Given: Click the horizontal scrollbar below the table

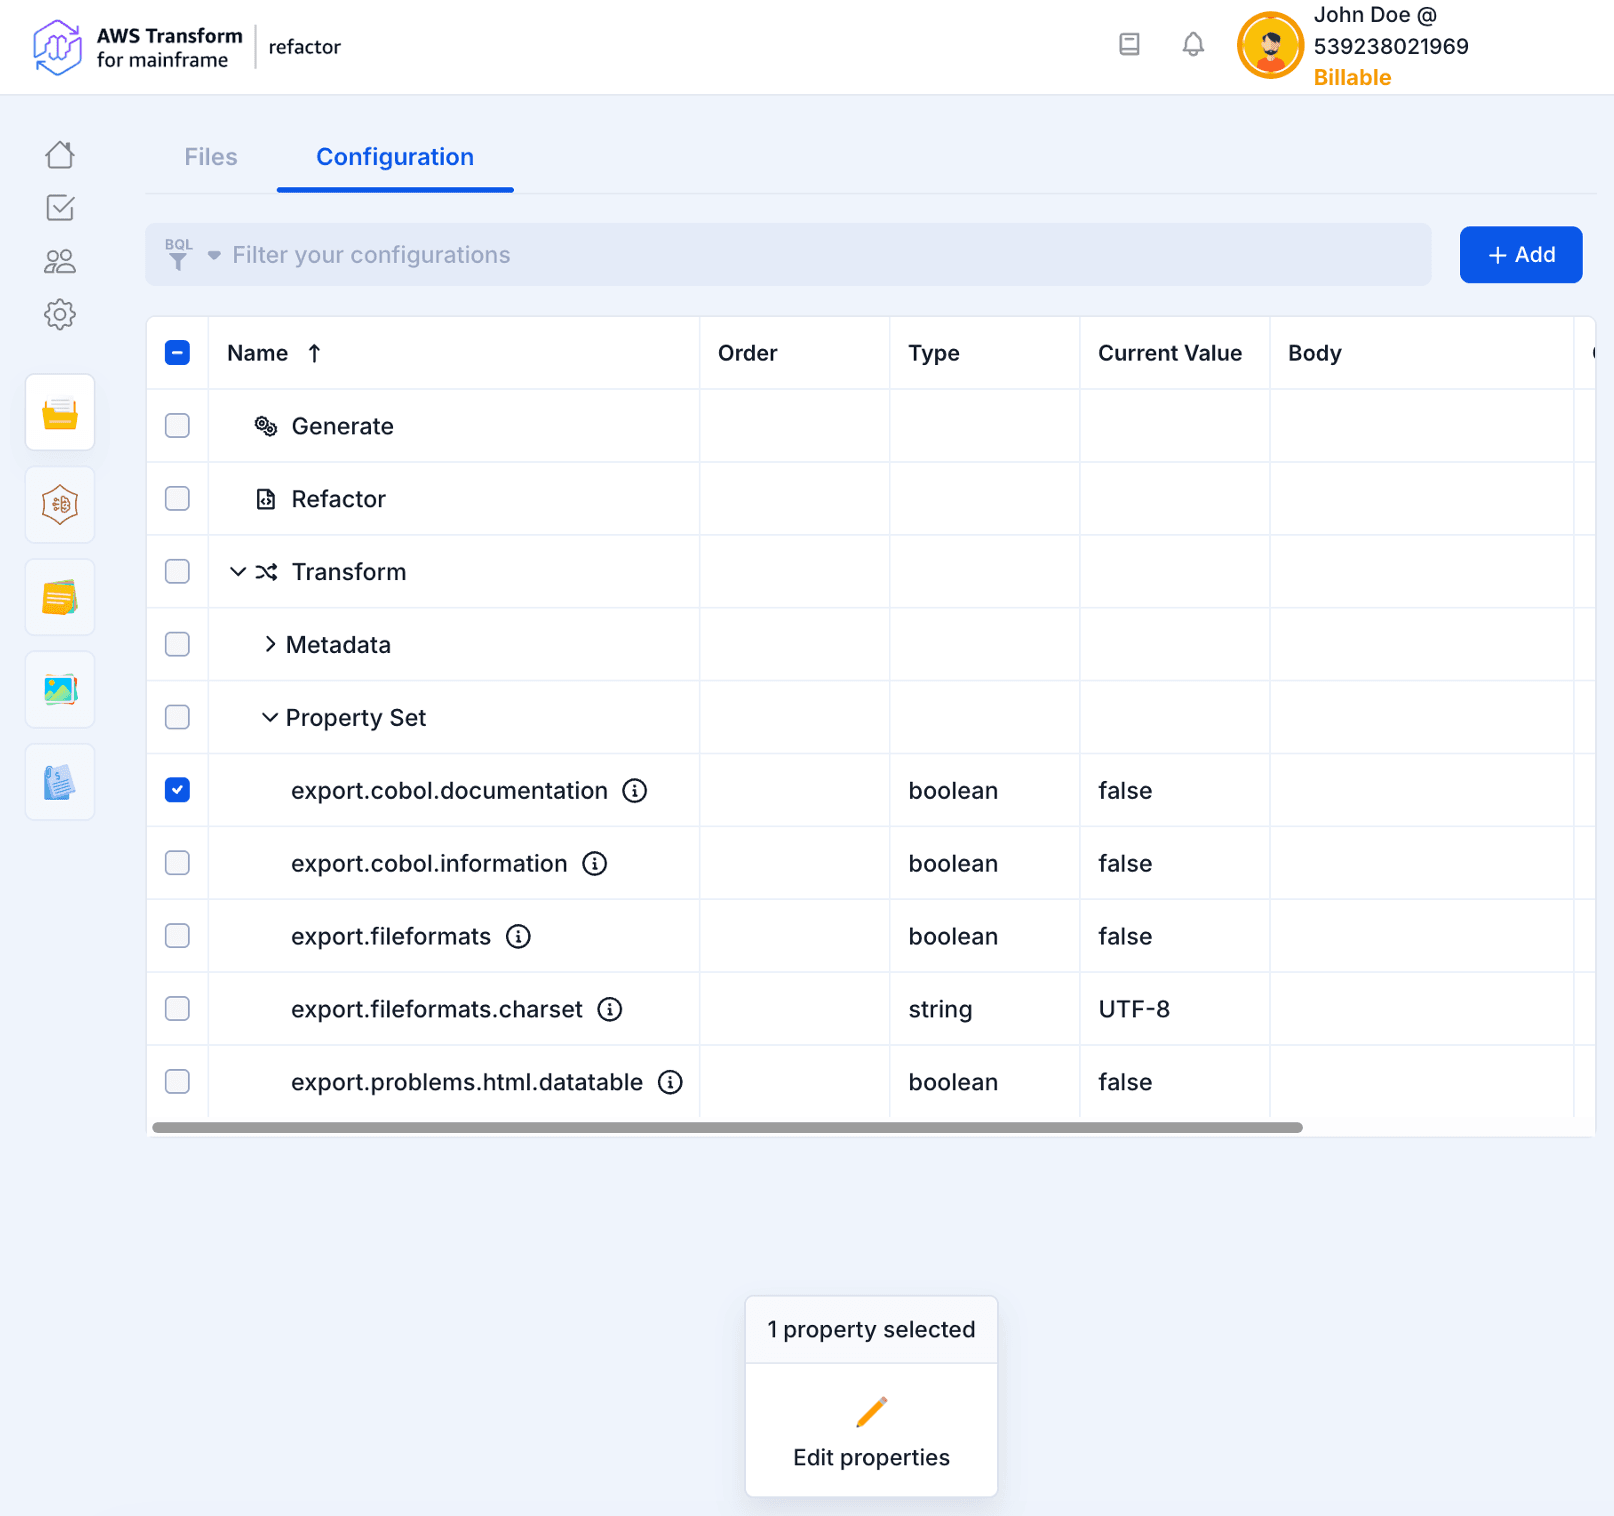Looking at the screenshot, I should click(727, 1128).
